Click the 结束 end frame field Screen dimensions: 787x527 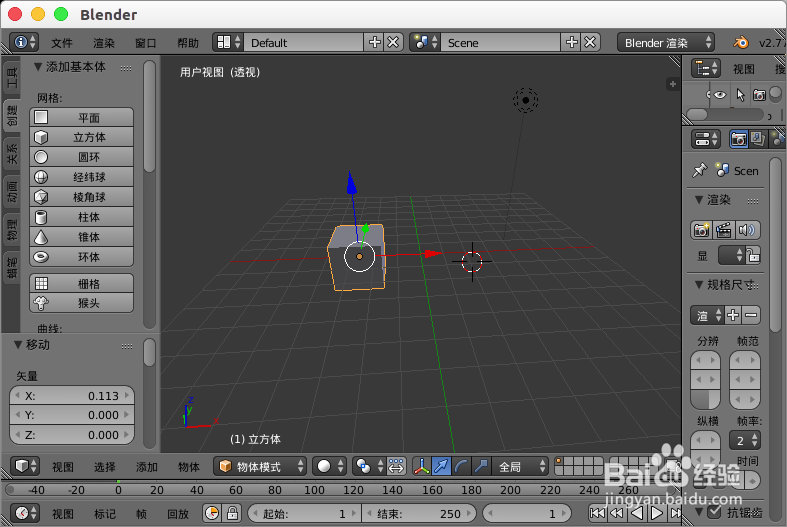(419, 513)
